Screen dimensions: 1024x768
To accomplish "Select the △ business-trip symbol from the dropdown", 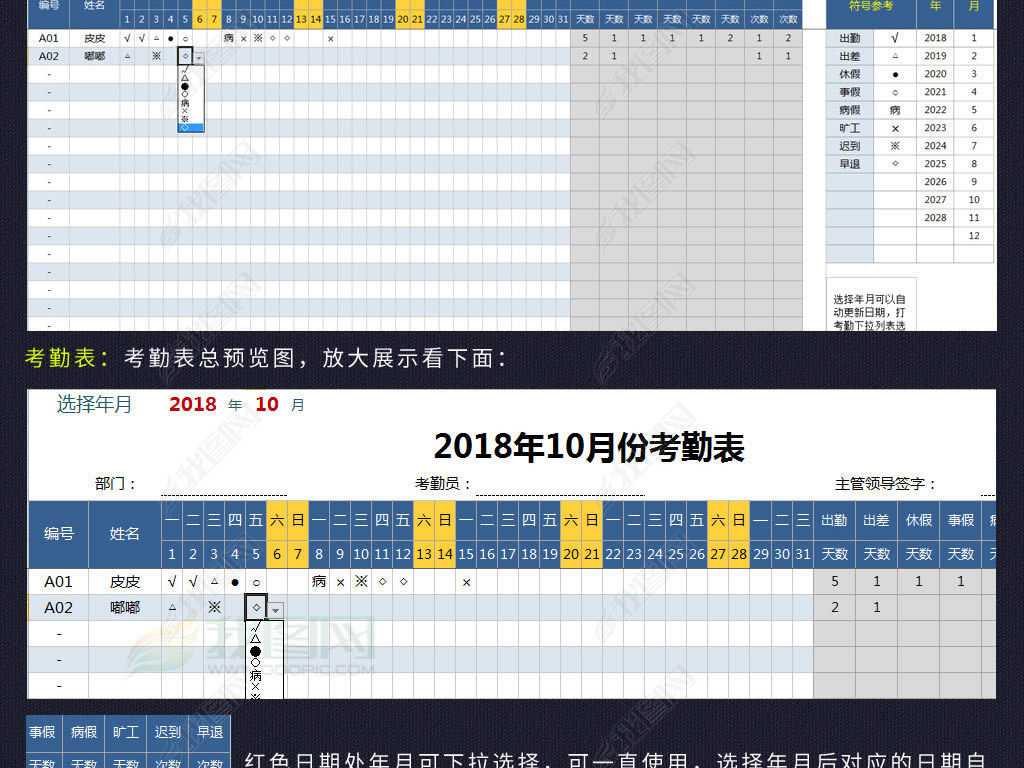I will click(184, 78).
